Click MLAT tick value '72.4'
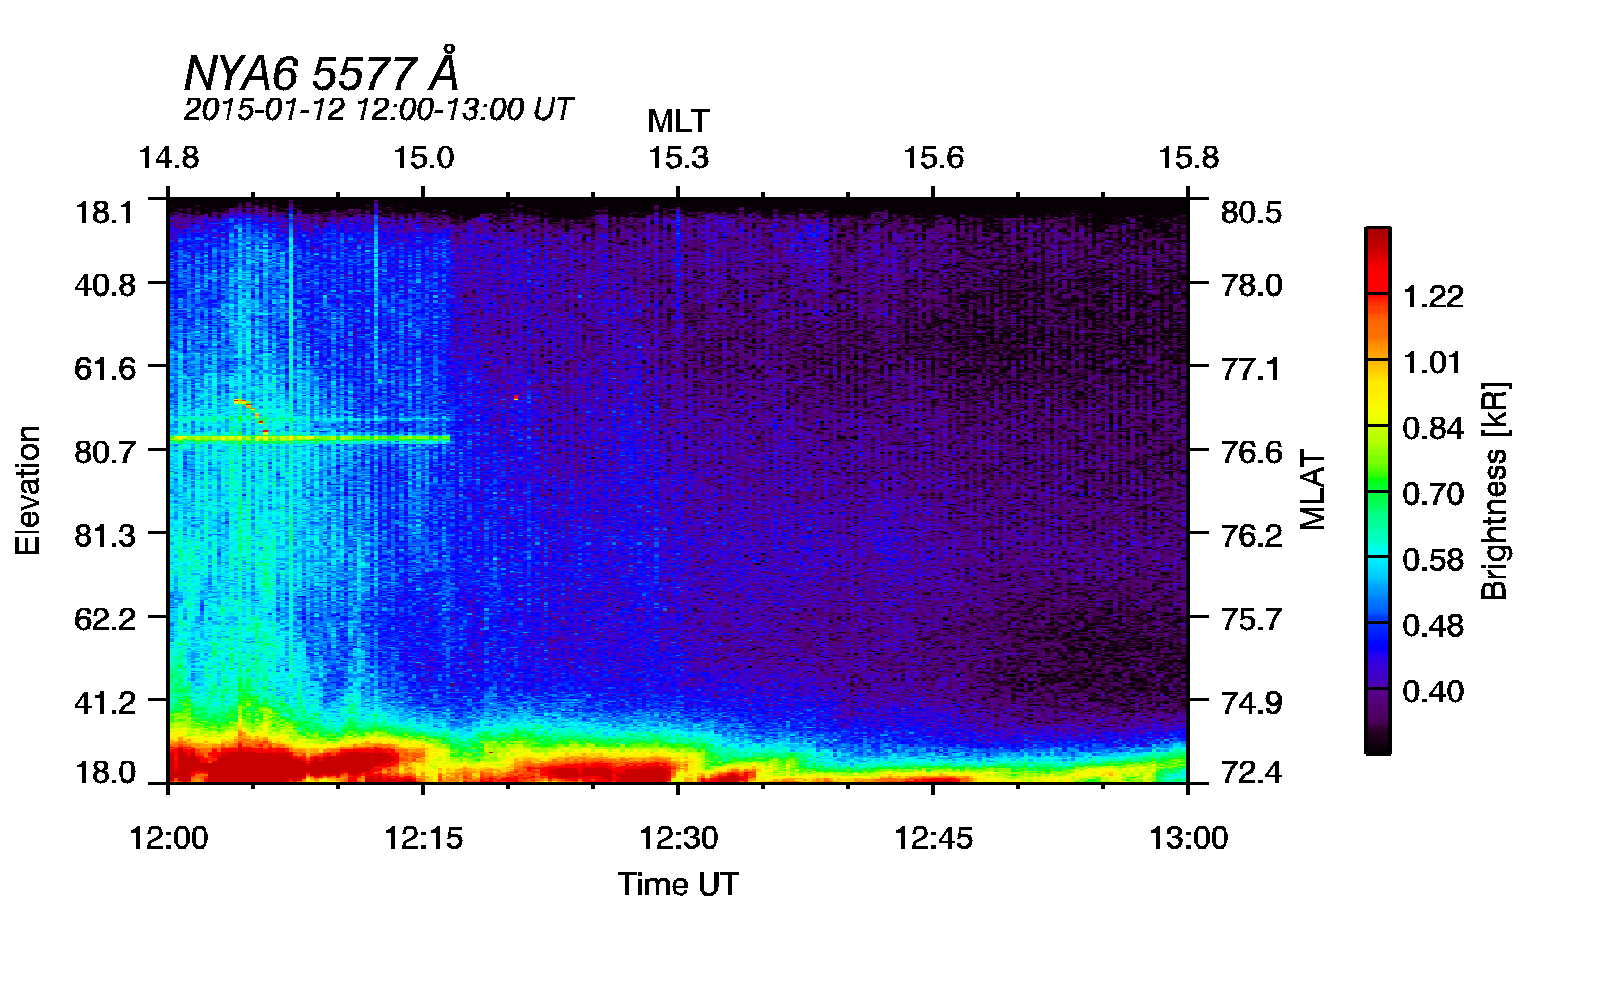 point(1252,772)
